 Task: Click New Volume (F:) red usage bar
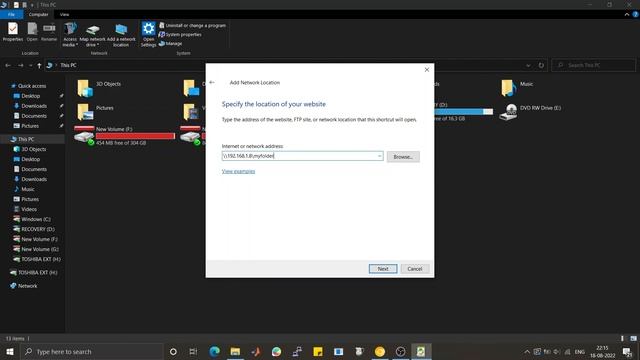pos(135,136)
